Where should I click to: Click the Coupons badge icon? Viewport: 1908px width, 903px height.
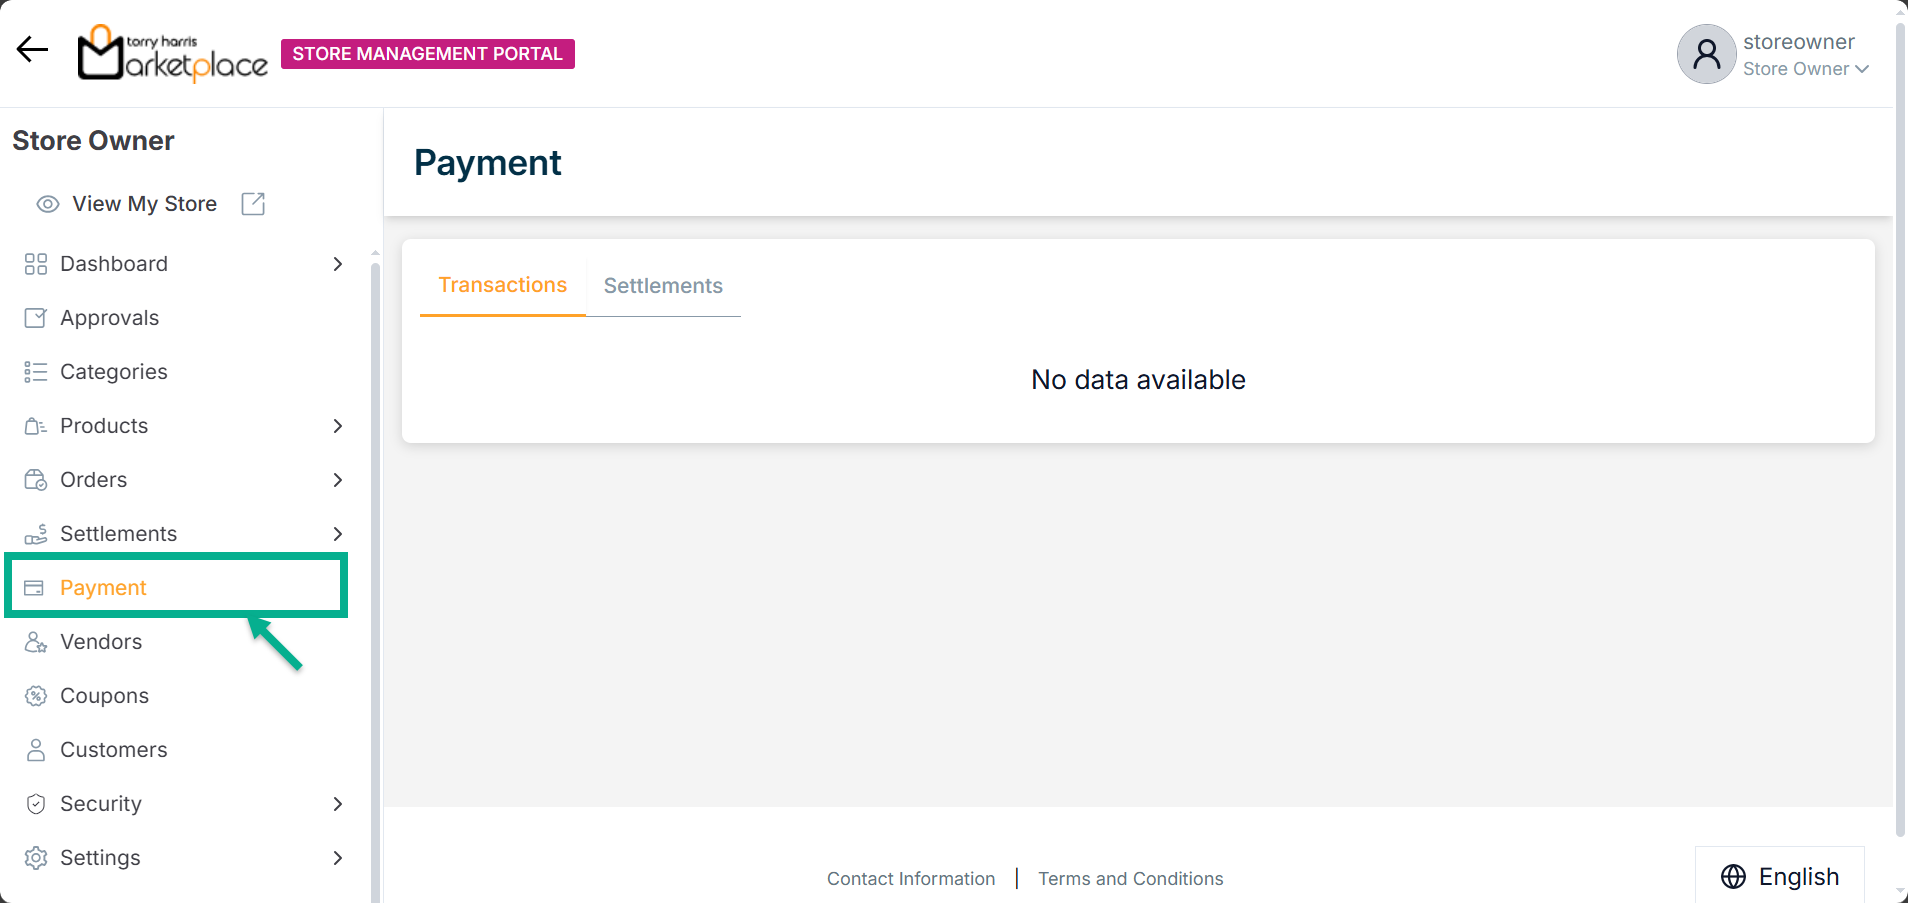[x=35, y=696]
